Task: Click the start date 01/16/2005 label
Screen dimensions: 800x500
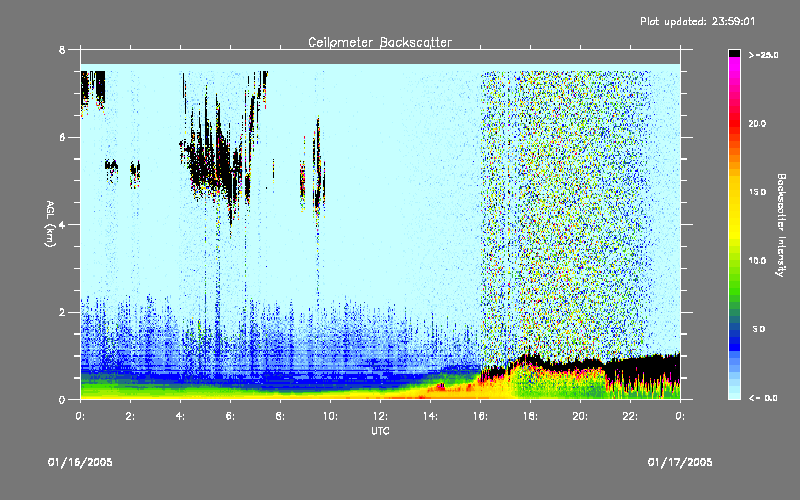Action: tap(80, 462)
